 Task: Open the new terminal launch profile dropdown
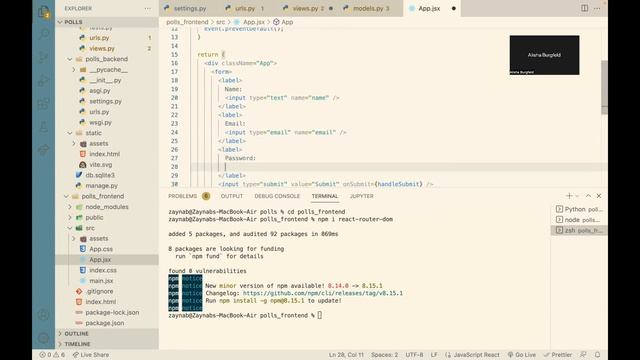pos(577,196)
